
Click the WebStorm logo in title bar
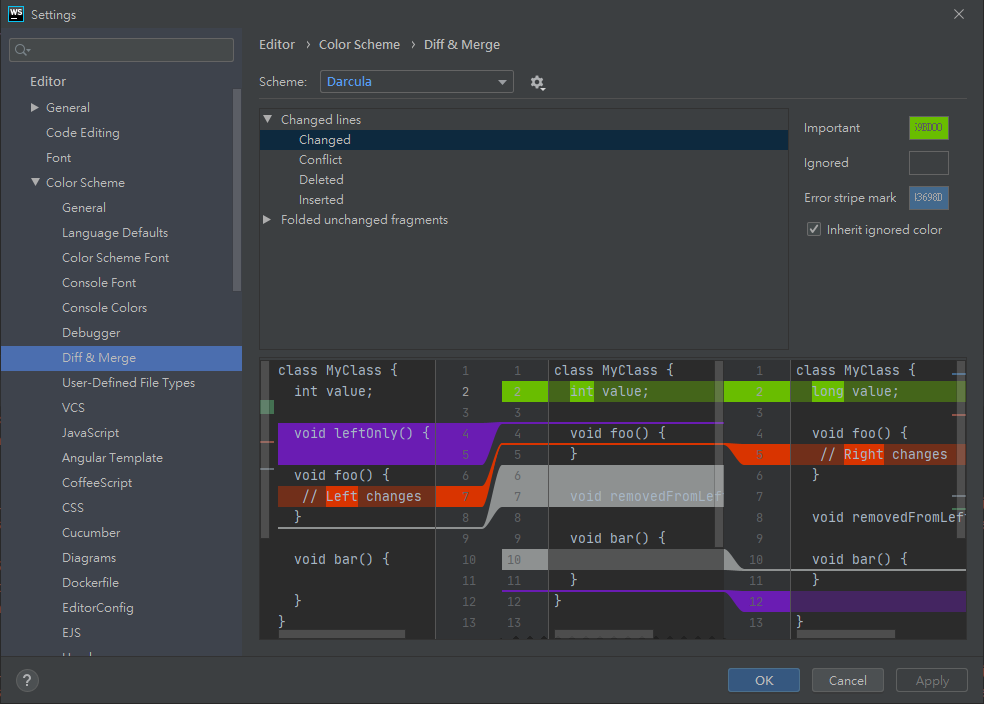15,14
